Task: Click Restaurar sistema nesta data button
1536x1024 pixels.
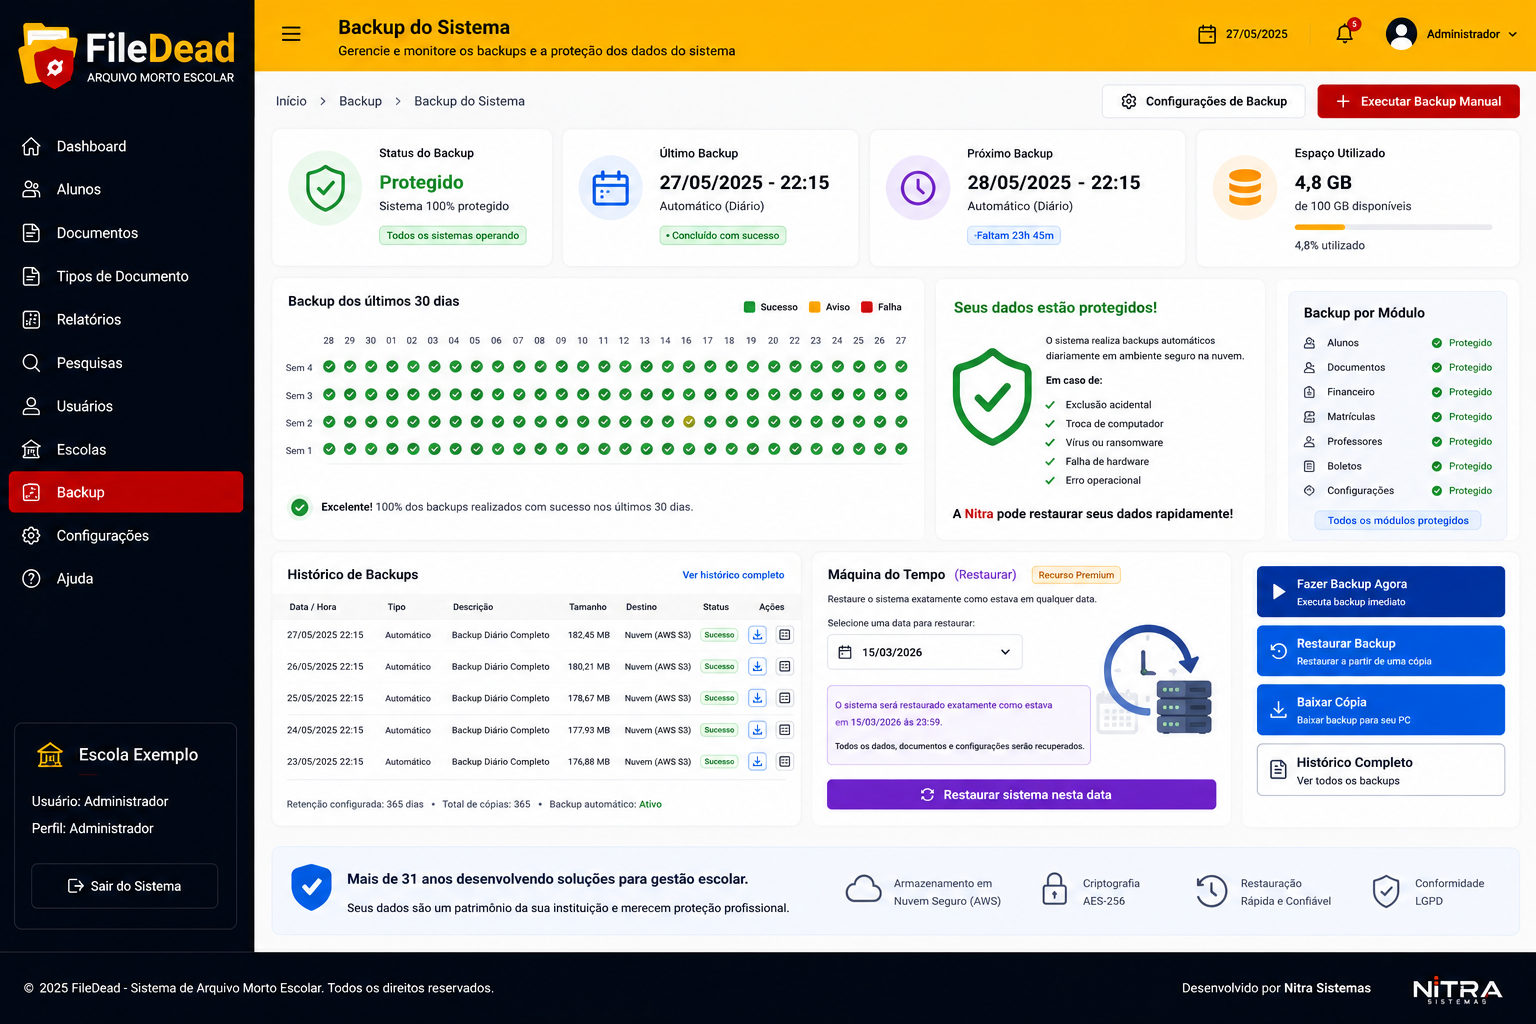Action: point(1021,795)
